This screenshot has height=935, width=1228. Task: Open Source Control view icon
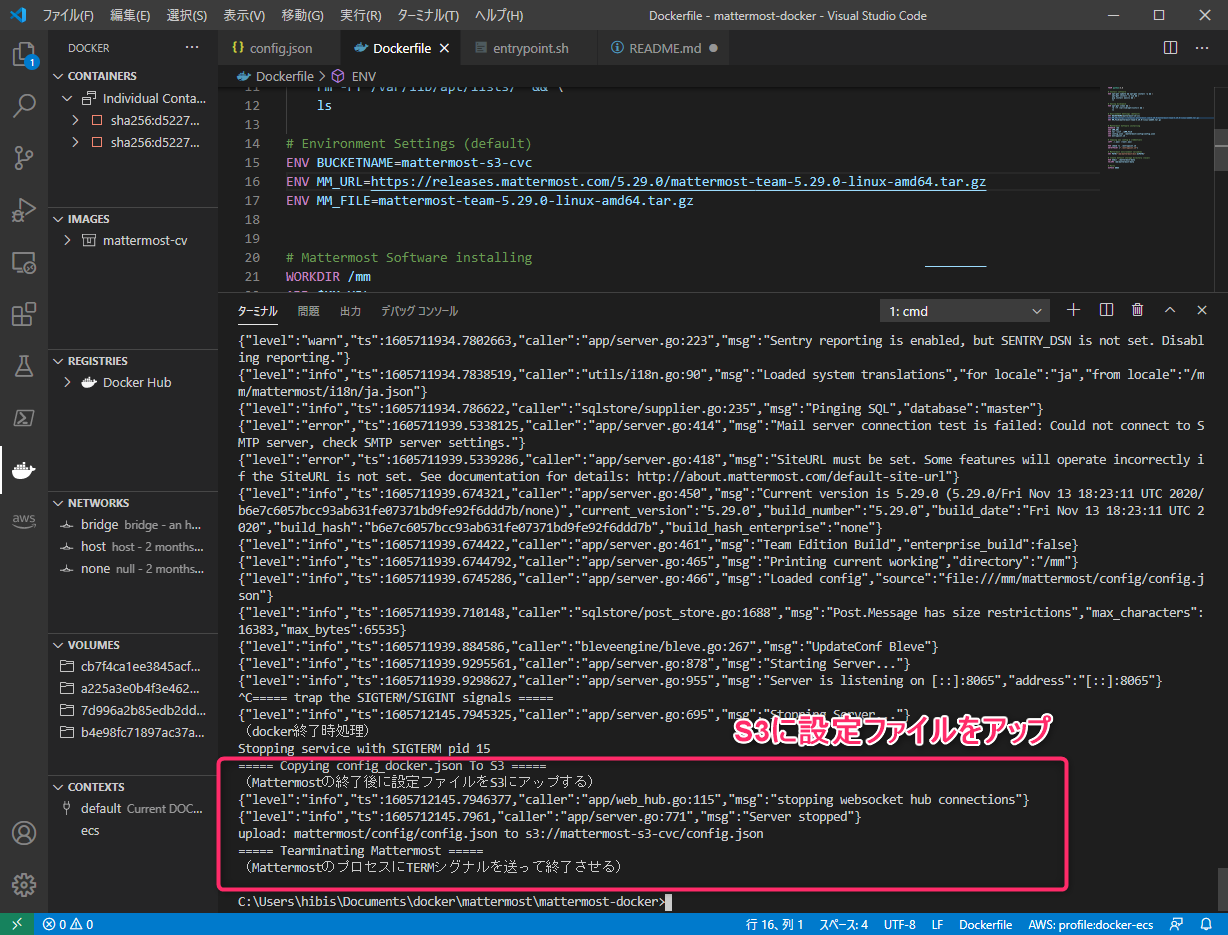coord(24,157)
